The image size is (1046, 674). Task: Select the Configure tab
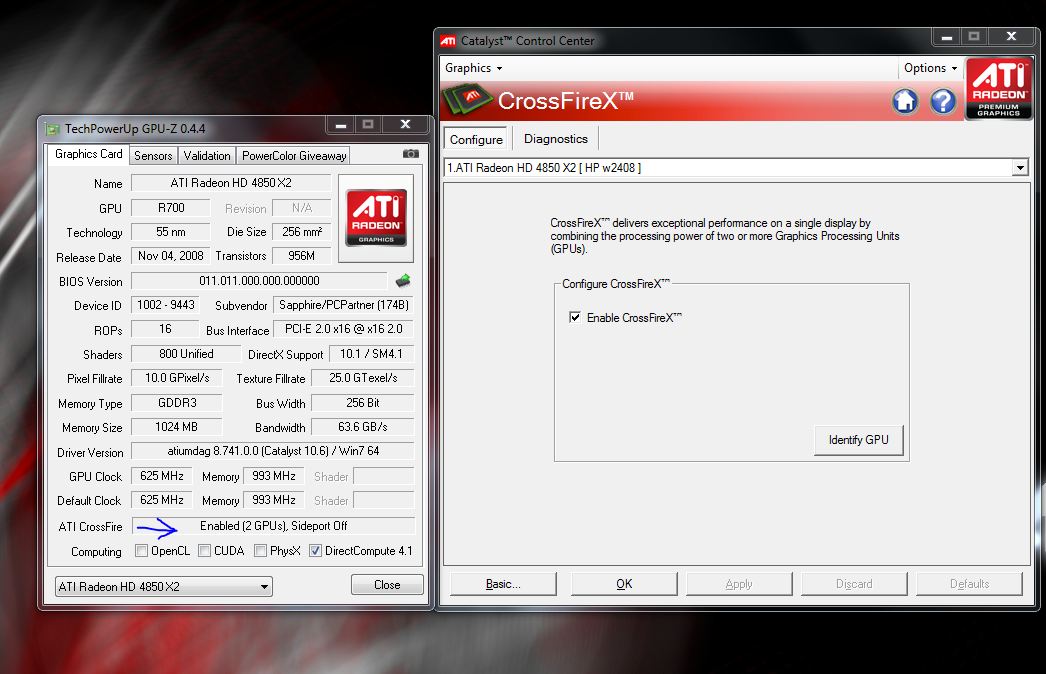[x=476, y=139]
